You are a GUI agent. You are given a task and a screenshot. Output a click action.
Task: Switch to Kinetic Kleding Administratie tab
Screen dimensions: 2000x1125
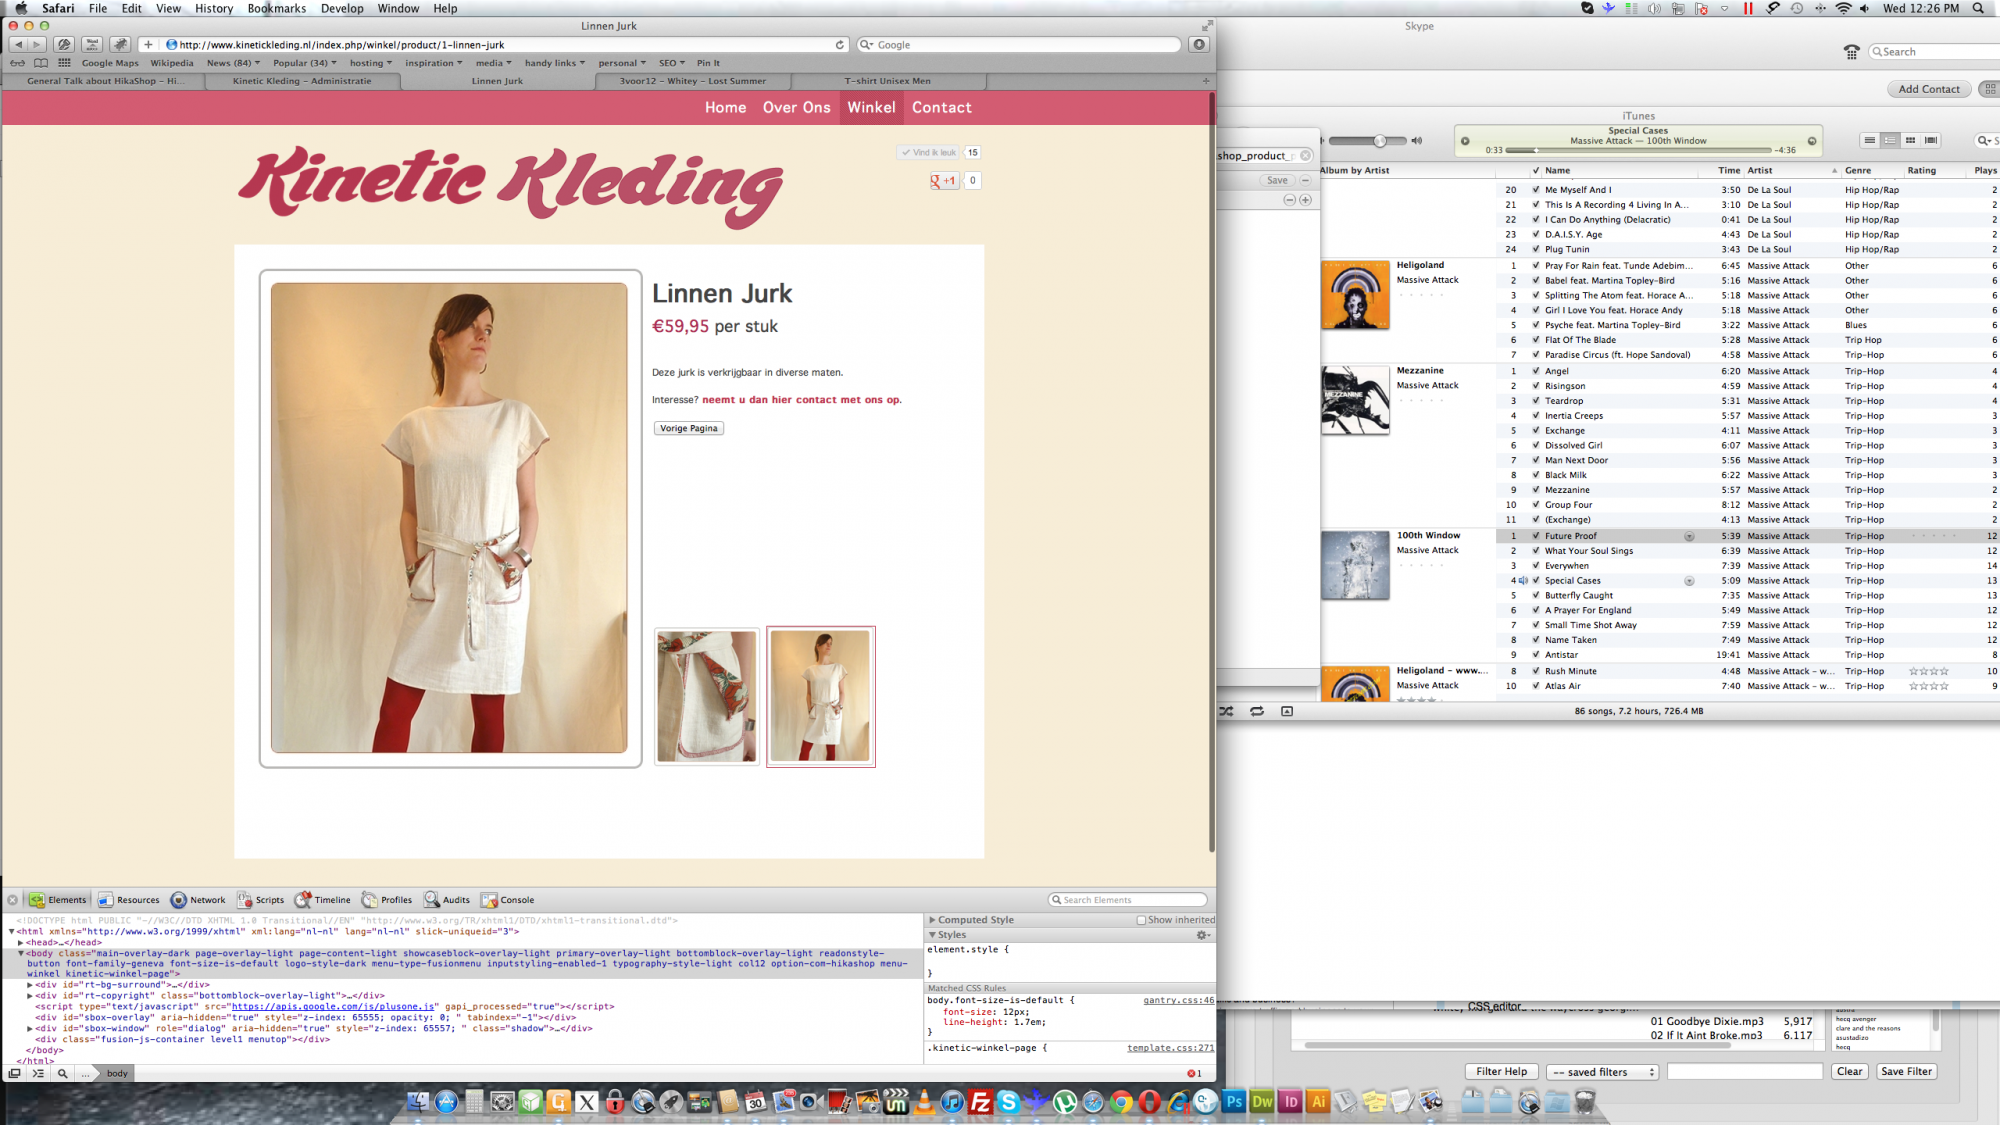pos(302,81)
